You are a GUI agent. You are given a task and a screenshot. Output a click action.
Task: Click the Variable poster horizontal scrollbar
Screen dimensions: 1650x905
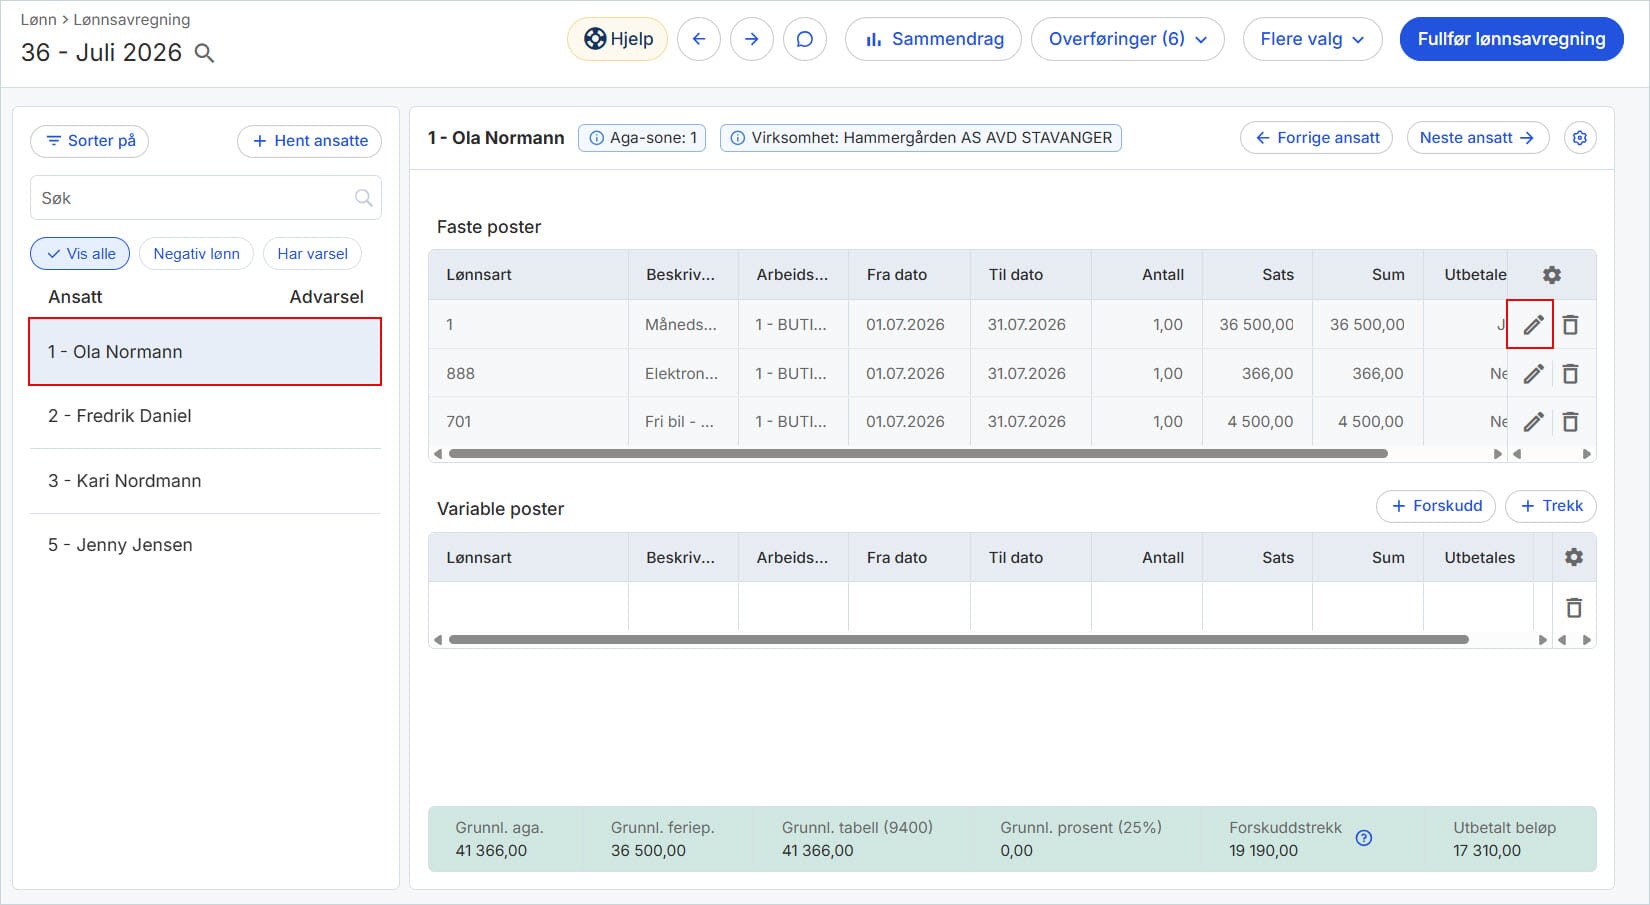958,640
